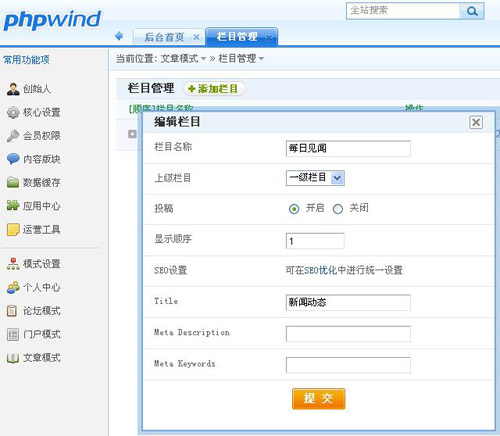Open 会员权限 key icon

pos(13,136)
